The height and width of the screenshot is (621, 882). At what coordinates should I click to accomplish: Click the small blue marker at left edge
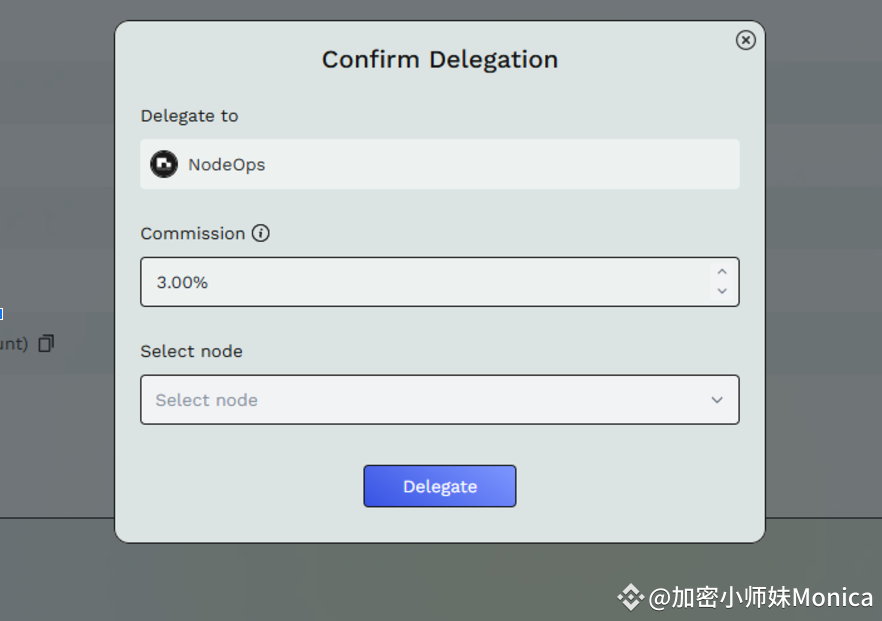(x=1, y=314)
